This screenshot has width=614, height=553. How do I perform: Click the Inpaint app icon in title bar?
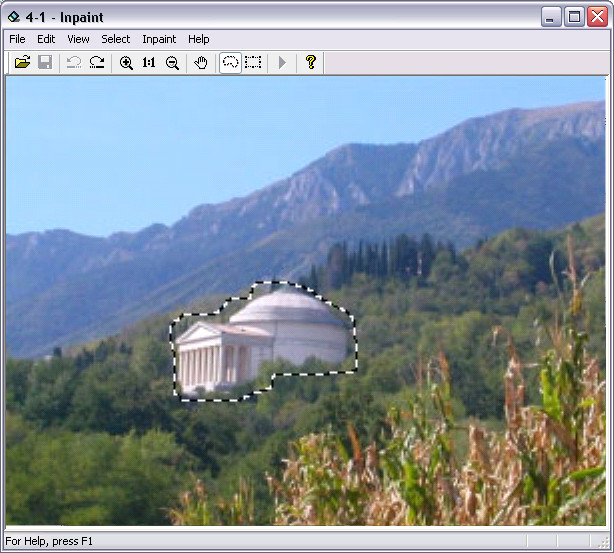(14, 17)
